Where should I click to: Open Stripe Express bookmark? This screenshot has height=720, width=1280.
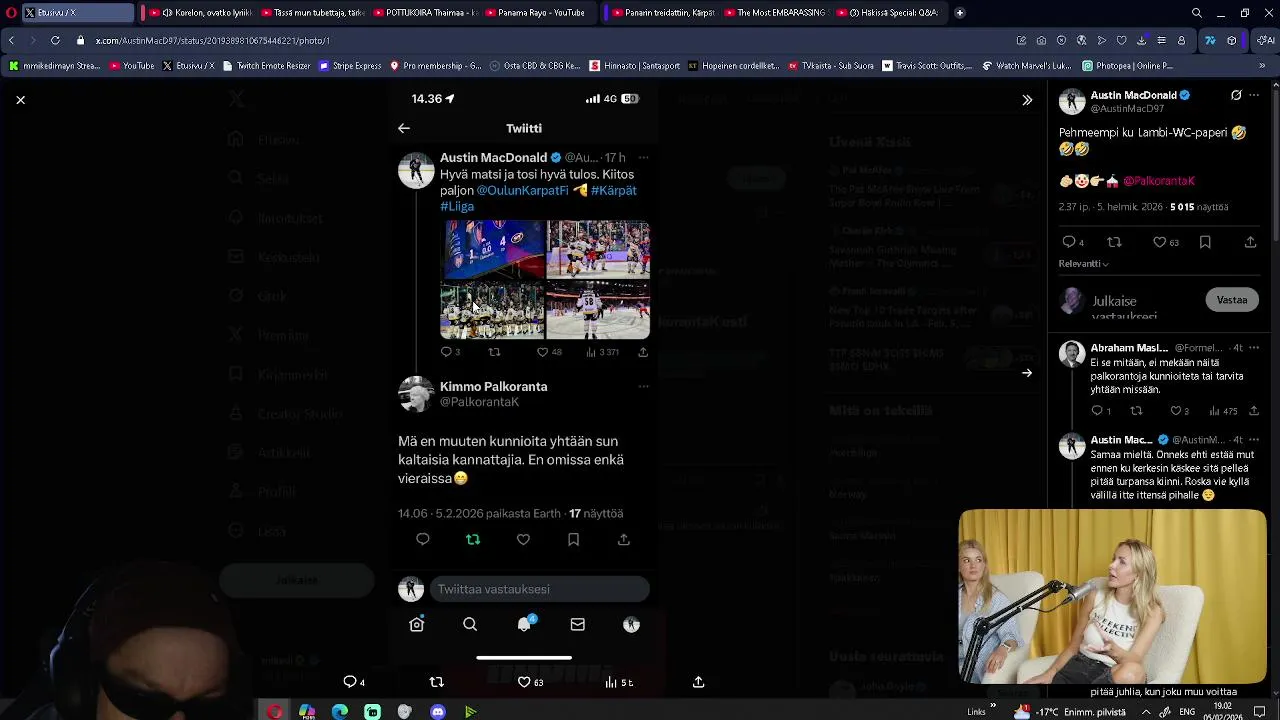350,66
